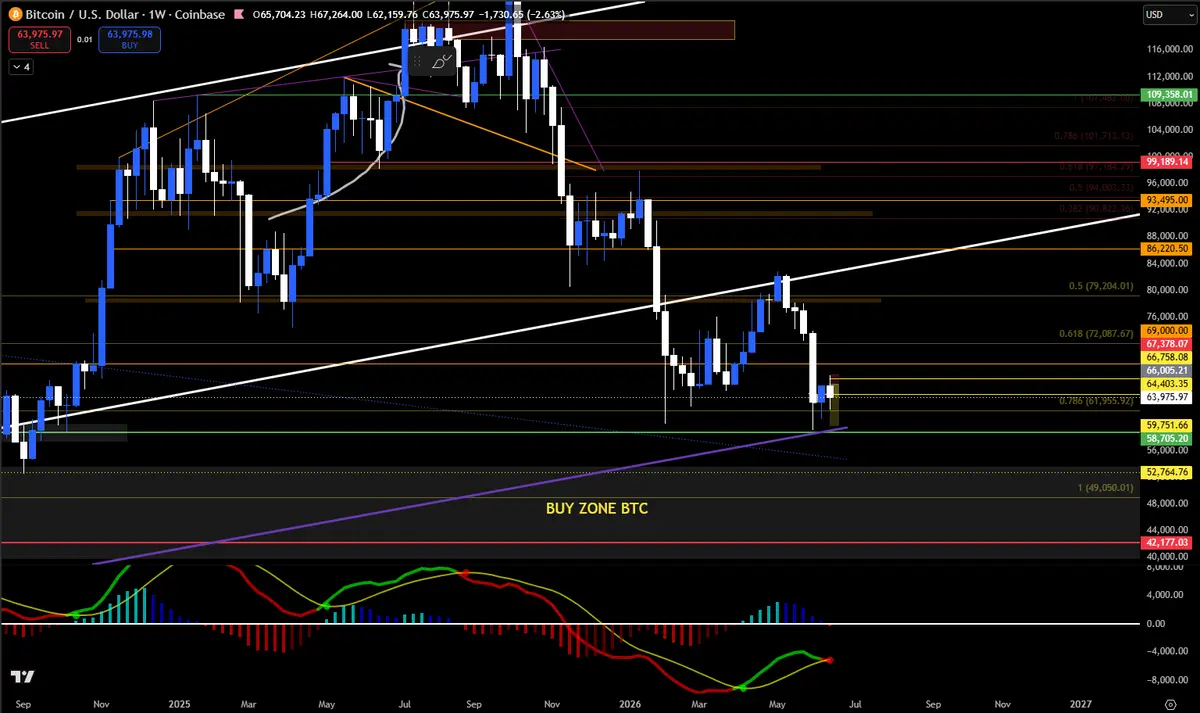This screenshot has height=713, width=1200.
Task: Click the yellow 52,764.76 price label
Action: point(1168,472)
